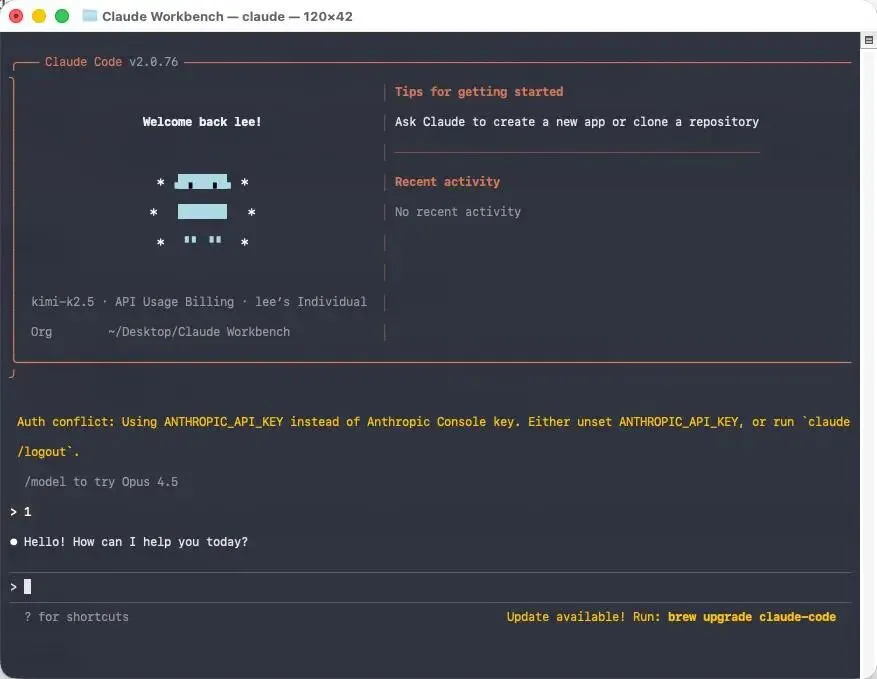877x679 pixels.
Task: Click the 'No recent activity' line
Action: [458, 212]
